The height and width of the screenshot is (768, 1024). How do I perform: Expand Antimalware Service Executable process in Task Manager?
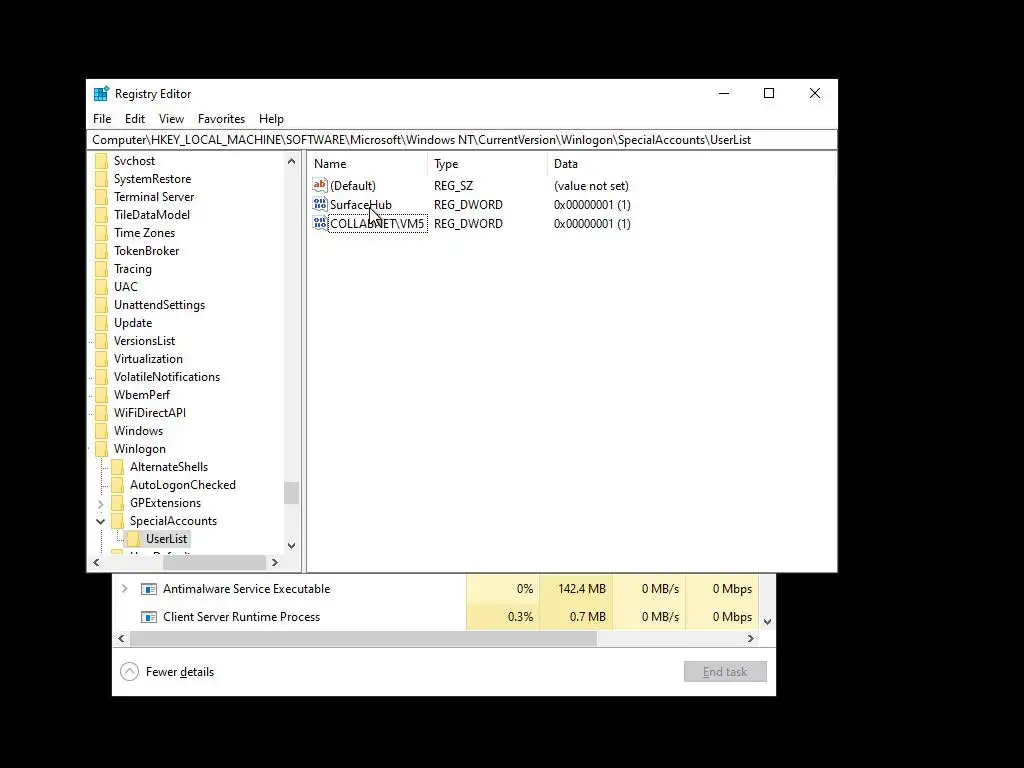click(125, 588)
